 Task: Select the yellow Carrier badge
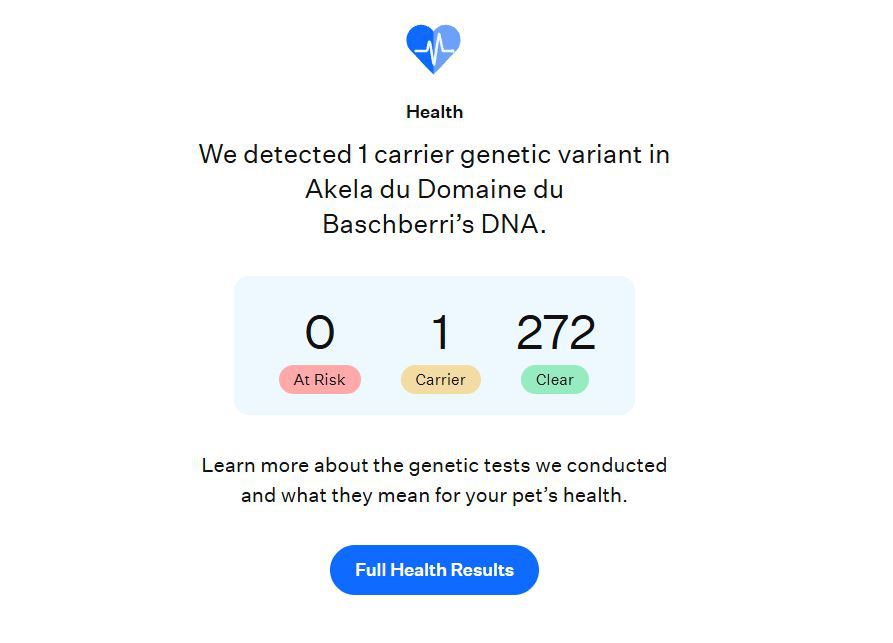click(x=441, y=379)
